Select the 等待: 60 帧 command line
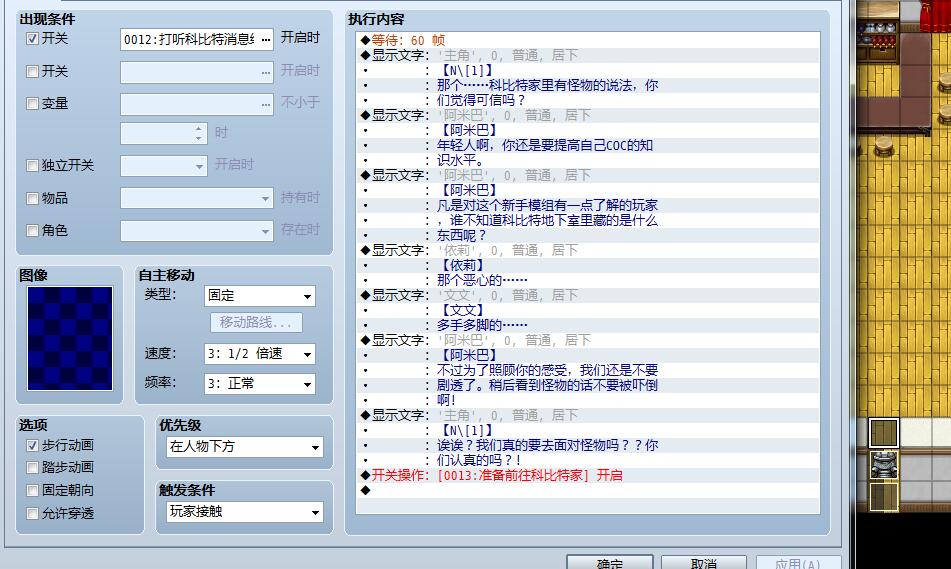951x569 pixels. click(588, 41)
